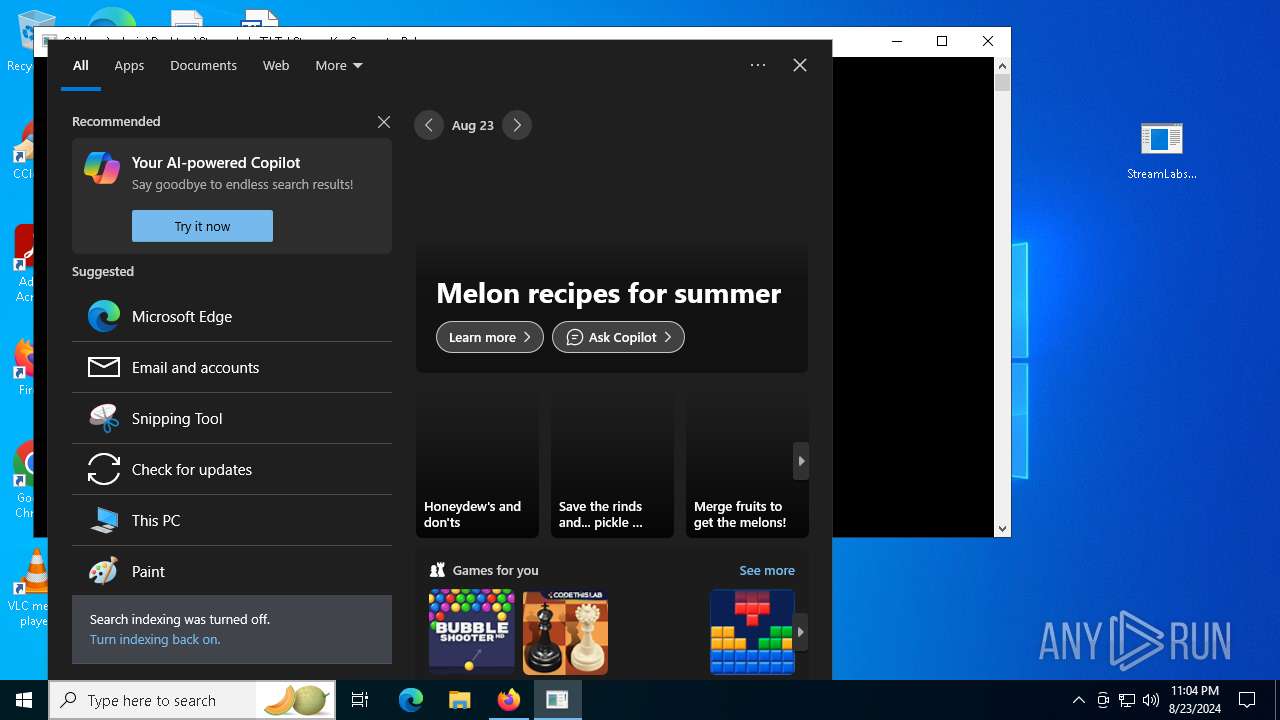
Task: Show next melon story cards
Action: click(801, 461)
